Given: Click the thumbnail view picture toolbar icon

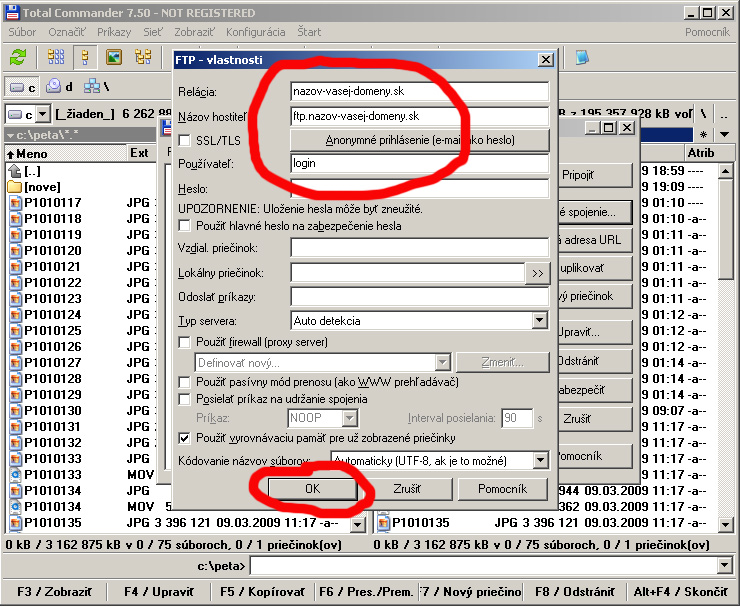Looking at the screenshot, I should point(114,57).
